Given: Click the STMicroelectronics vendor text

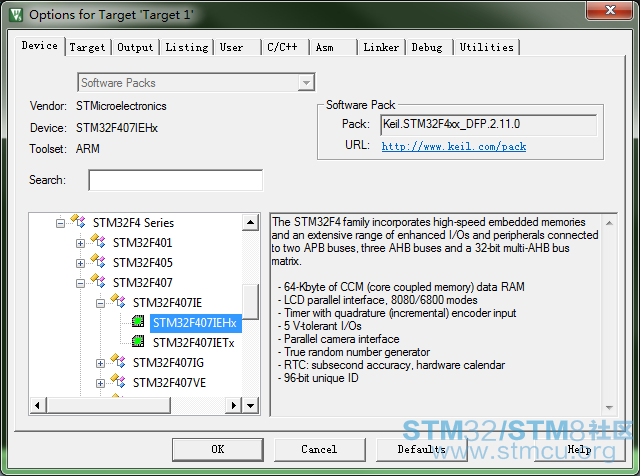Looking at the screenshot, I should (121, 106).
